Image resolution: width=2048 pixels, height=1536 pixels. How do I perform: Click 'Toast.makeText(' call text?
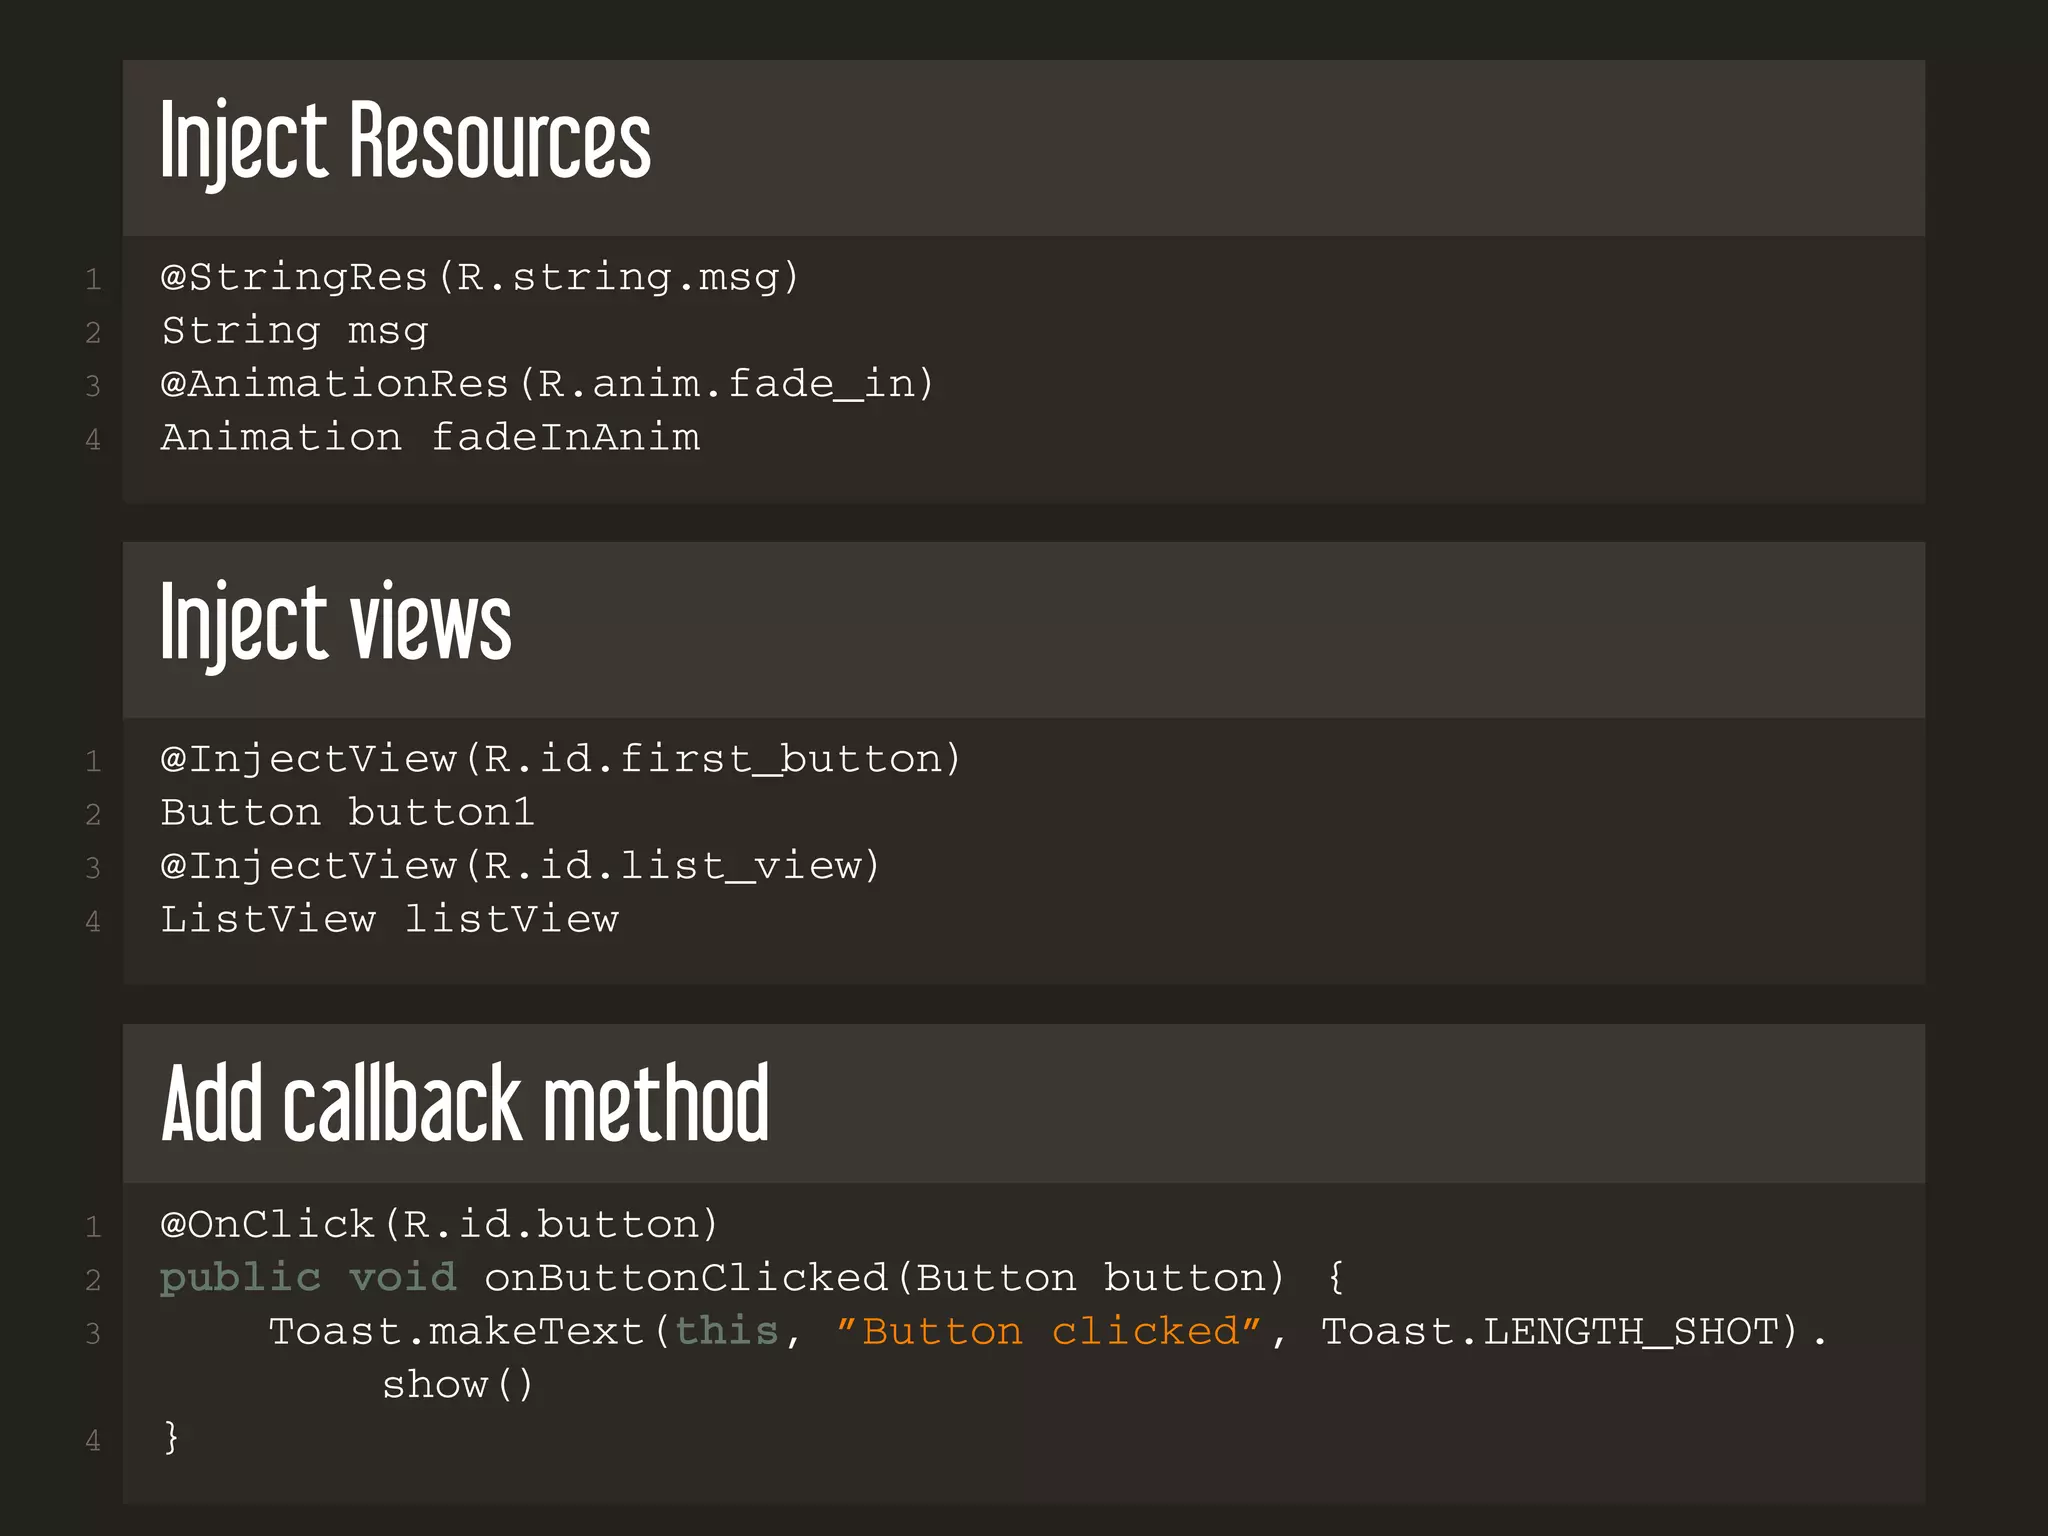469,1332
